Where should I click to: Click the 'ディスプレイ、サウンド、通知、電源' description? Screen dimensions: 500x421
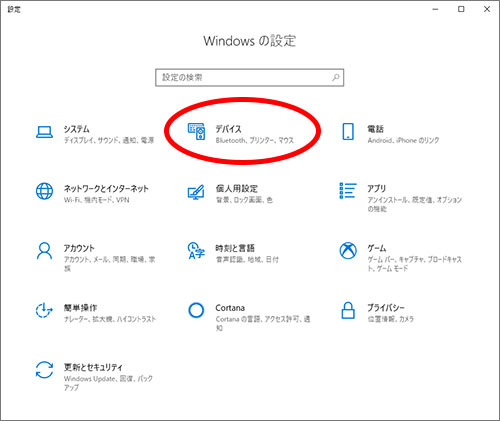coord(109,140)
